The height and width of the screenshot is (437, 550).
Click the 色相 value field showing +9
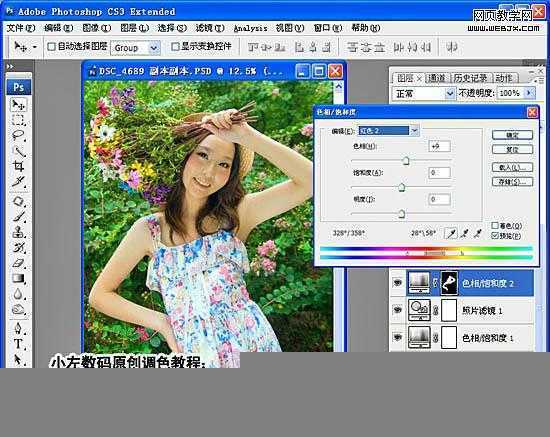440,146
